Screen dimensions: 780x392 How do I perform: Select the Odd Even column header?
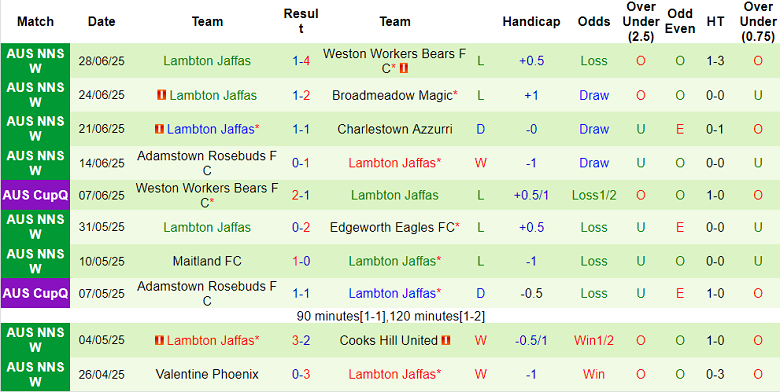[680, 22]
